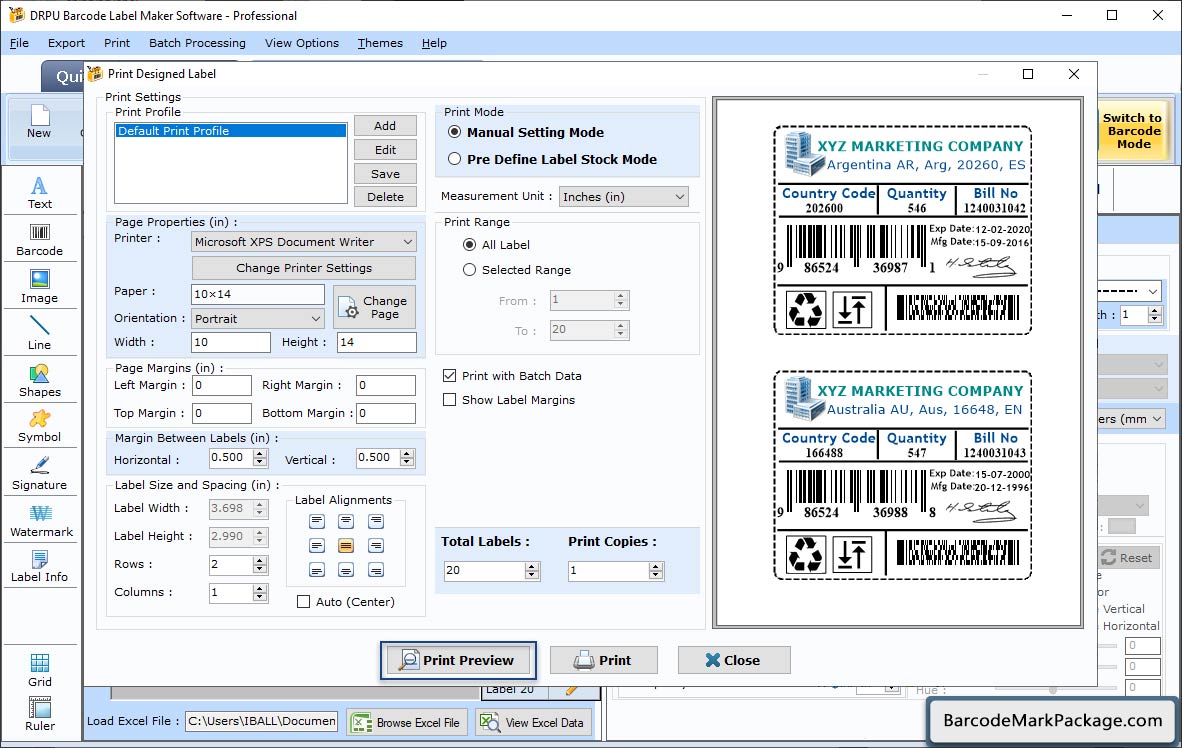Increase the Print Copies value
Screen dimensions: 1182x748
coord(657,566)
